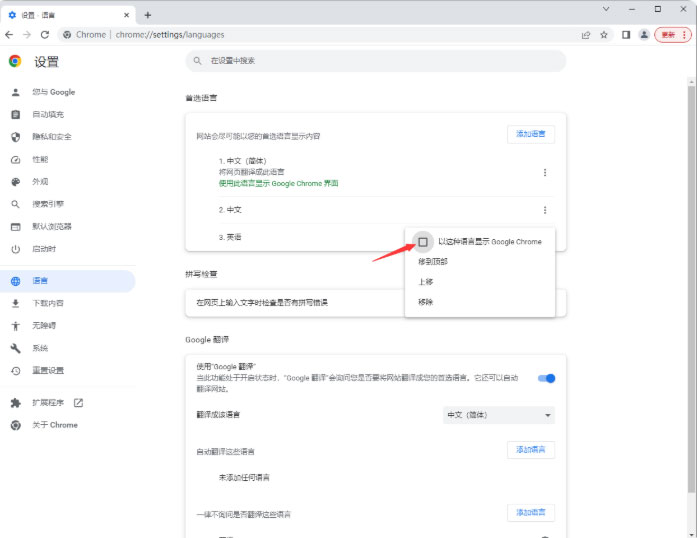Click 添加语言 for 自动翻译这些语言
697x538 pixels.
[x=530, y=450]
